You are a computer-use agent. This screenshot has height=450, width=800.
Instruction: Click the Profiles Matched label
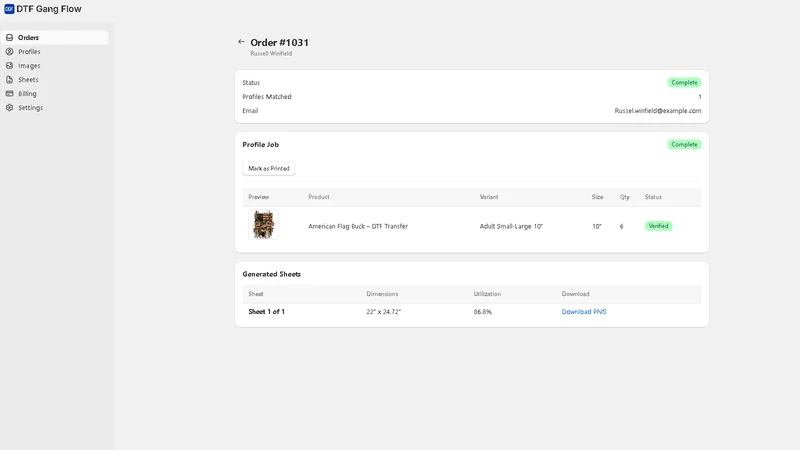coord(267,97)
